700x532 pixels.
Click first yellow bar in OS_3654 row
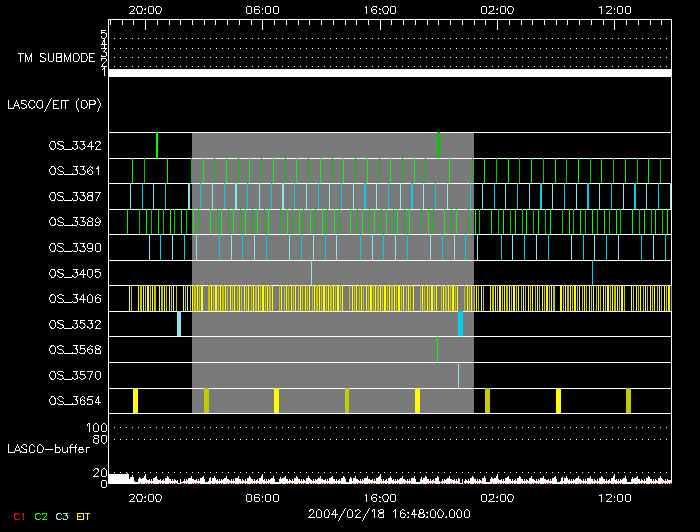[x=135, y=401]
